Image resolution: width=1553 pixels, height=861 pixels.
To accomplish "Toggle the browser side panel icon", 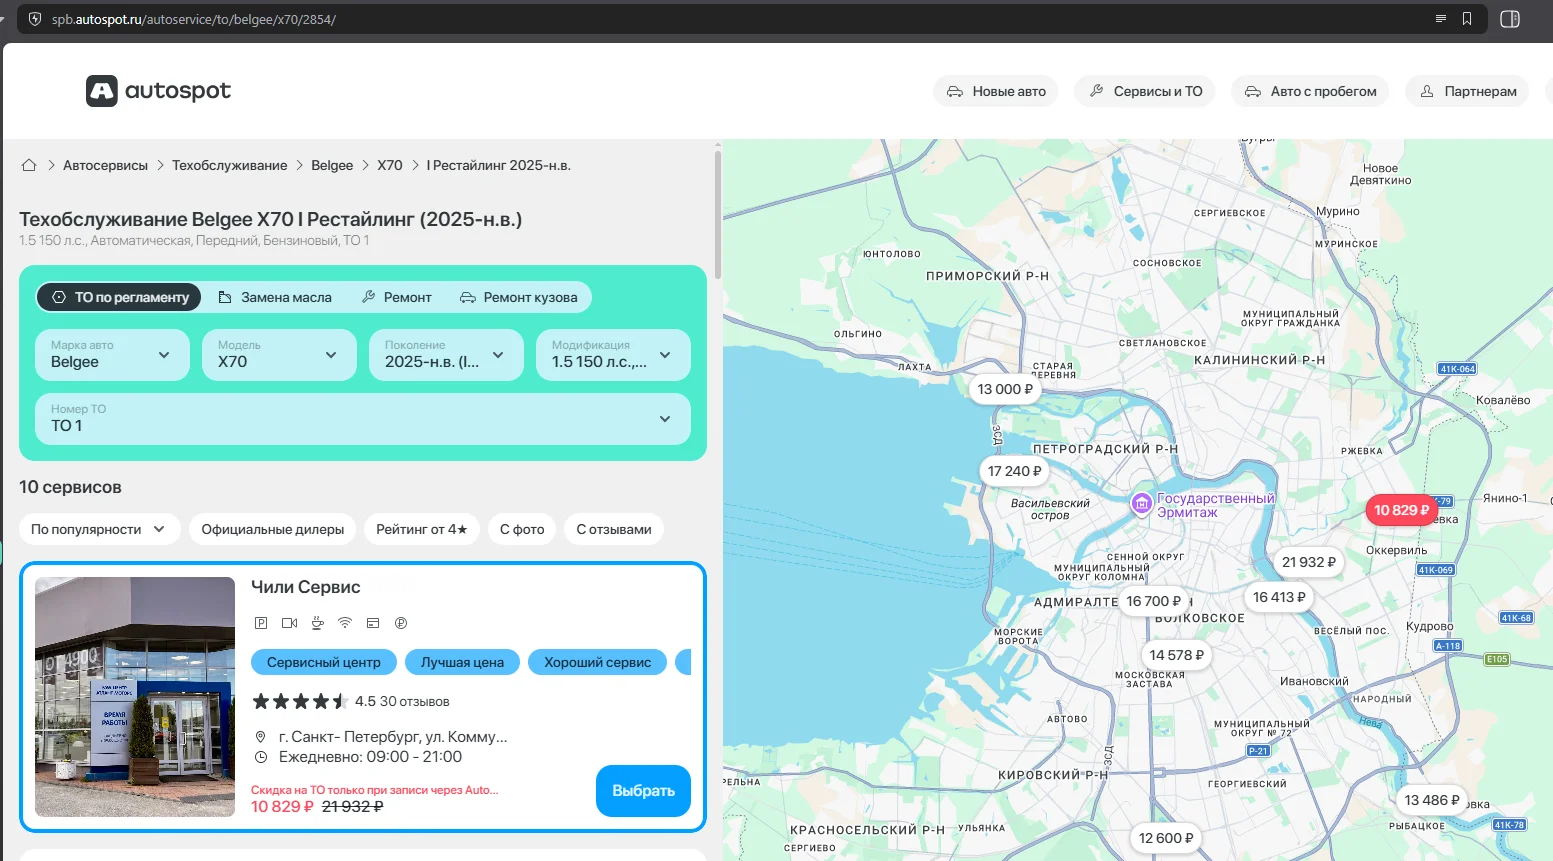I will [x=1510, y=19].
